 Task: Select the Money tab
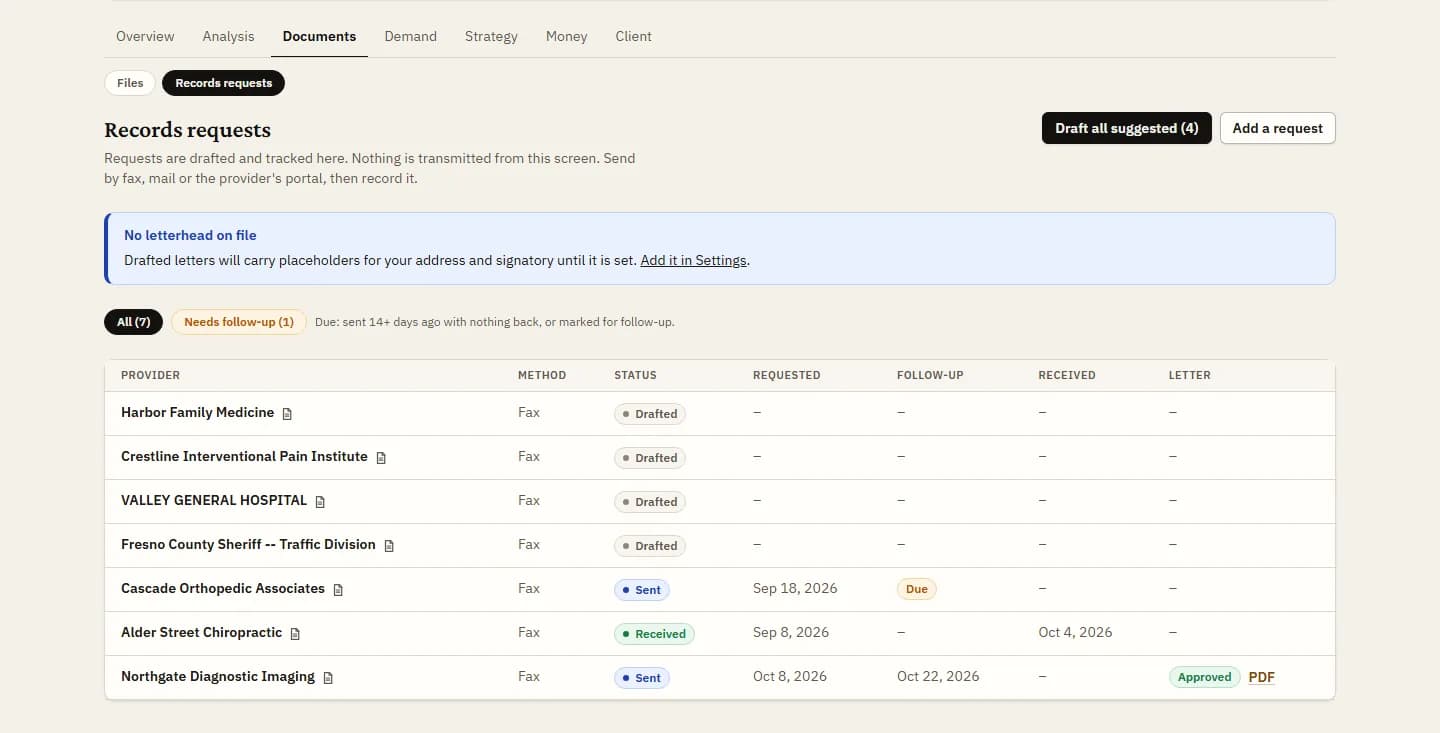pyautogui.click(x=566, y=36)
